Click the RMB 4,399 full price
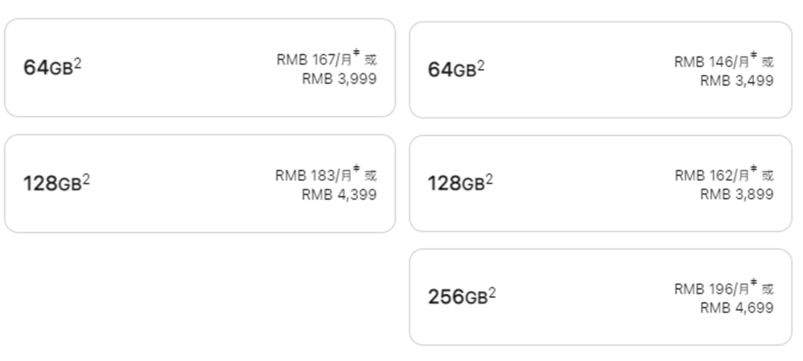The width and height of the screenshot is (803, 361). click(x=339, y=195)
